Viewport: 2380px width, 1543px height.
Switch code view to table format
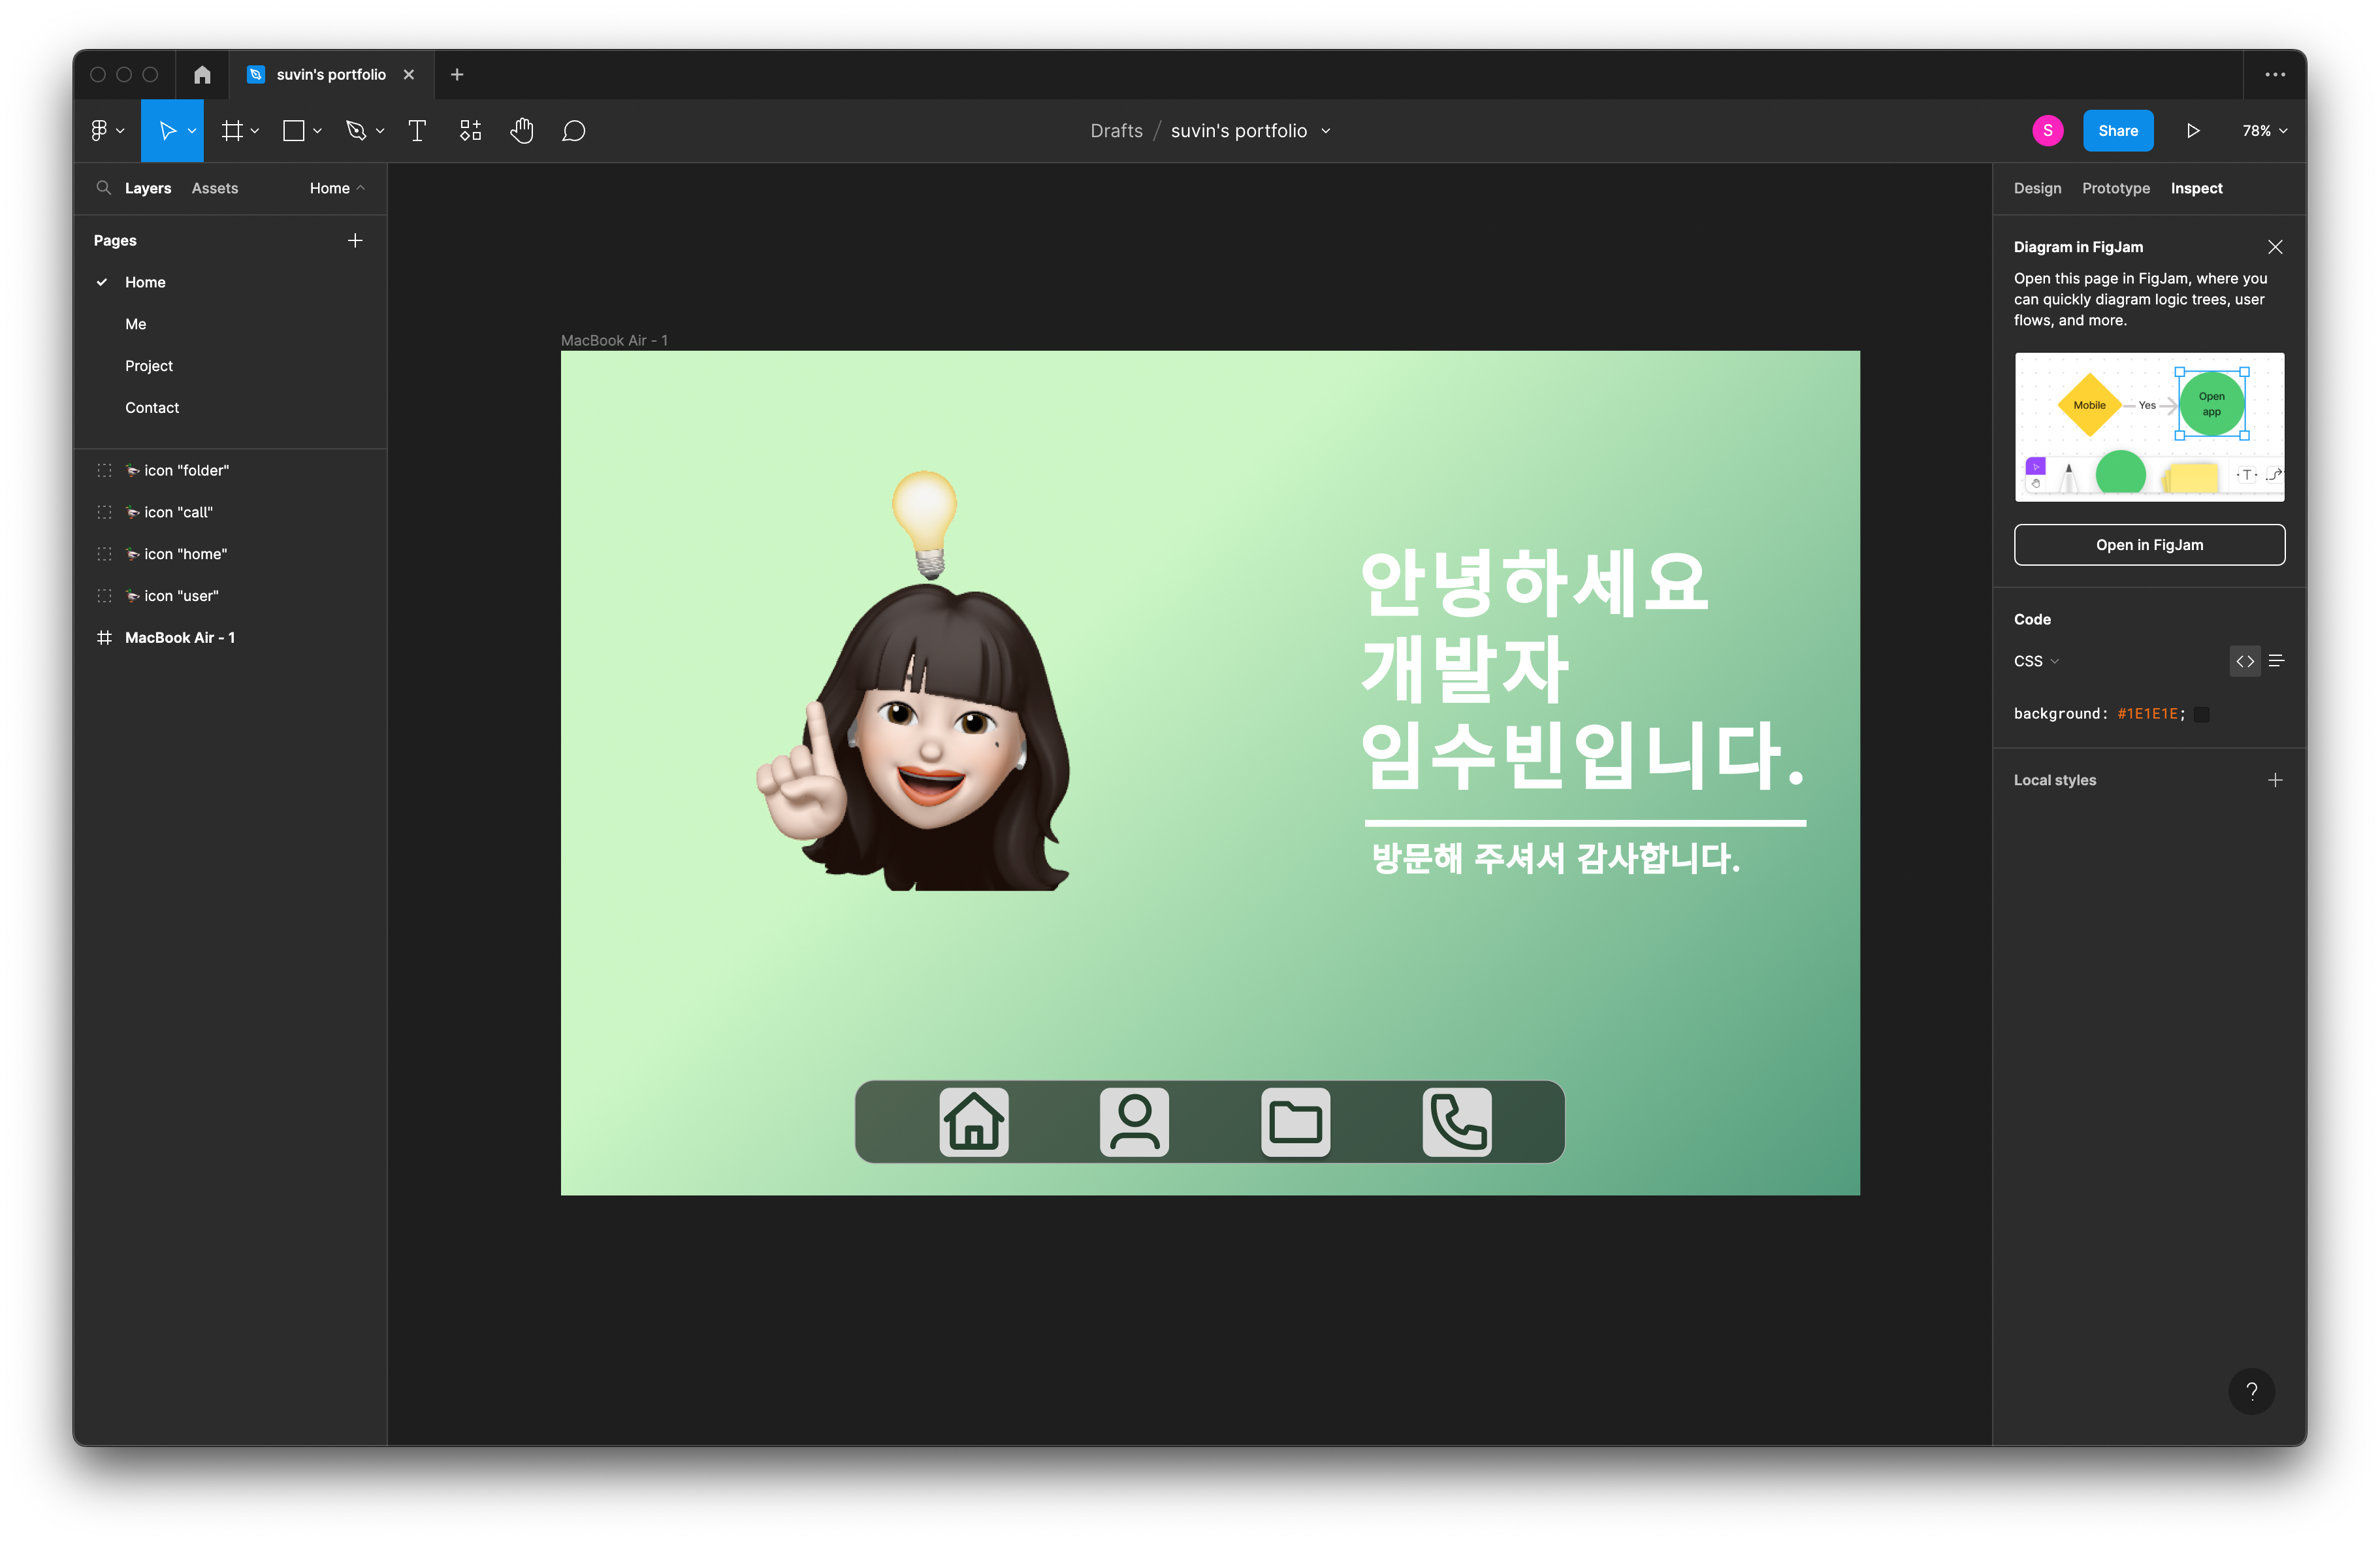point(2277,661)
